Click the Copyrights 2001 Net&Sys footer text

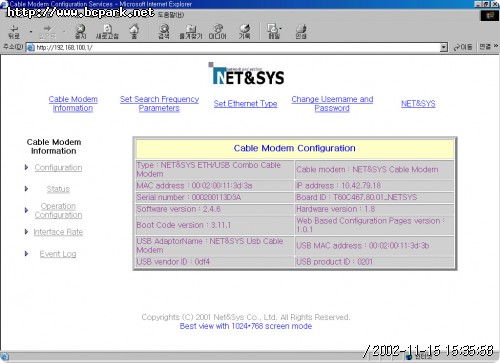[x=246, y=317]
